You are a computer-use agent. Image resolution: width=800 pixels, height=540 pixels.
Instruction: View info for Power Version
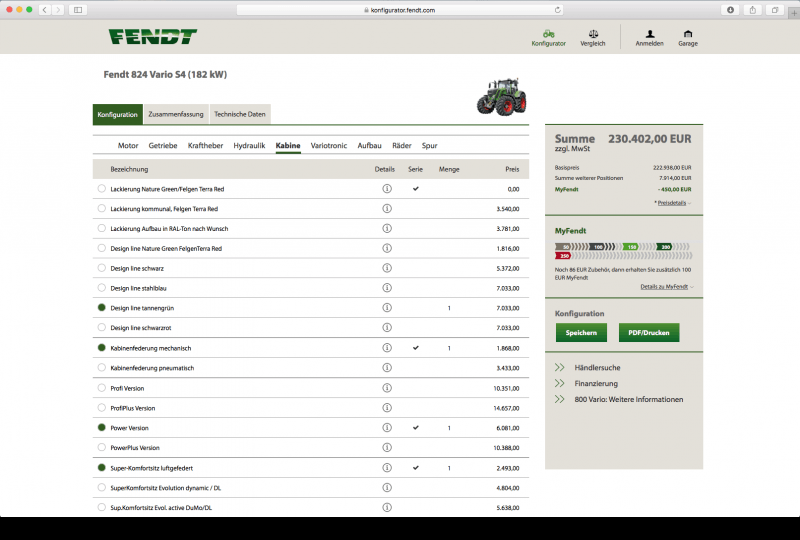[x=387, y=428]
